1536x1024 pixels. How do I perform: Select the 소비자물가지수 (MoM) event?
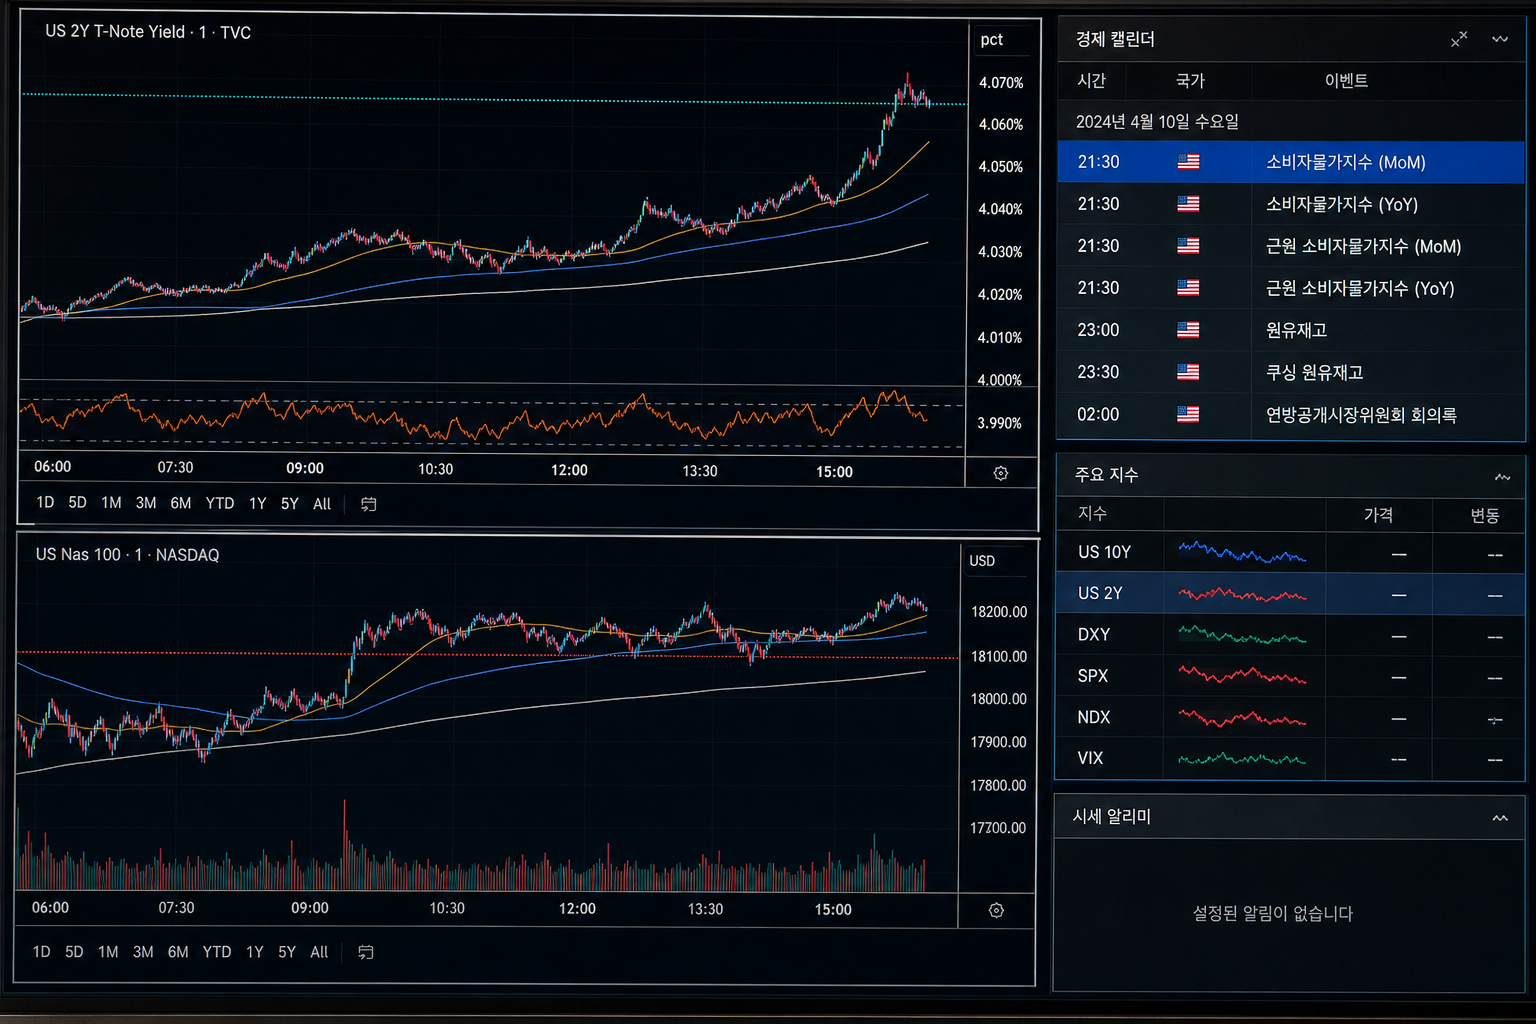click(x=1291, y=162)
